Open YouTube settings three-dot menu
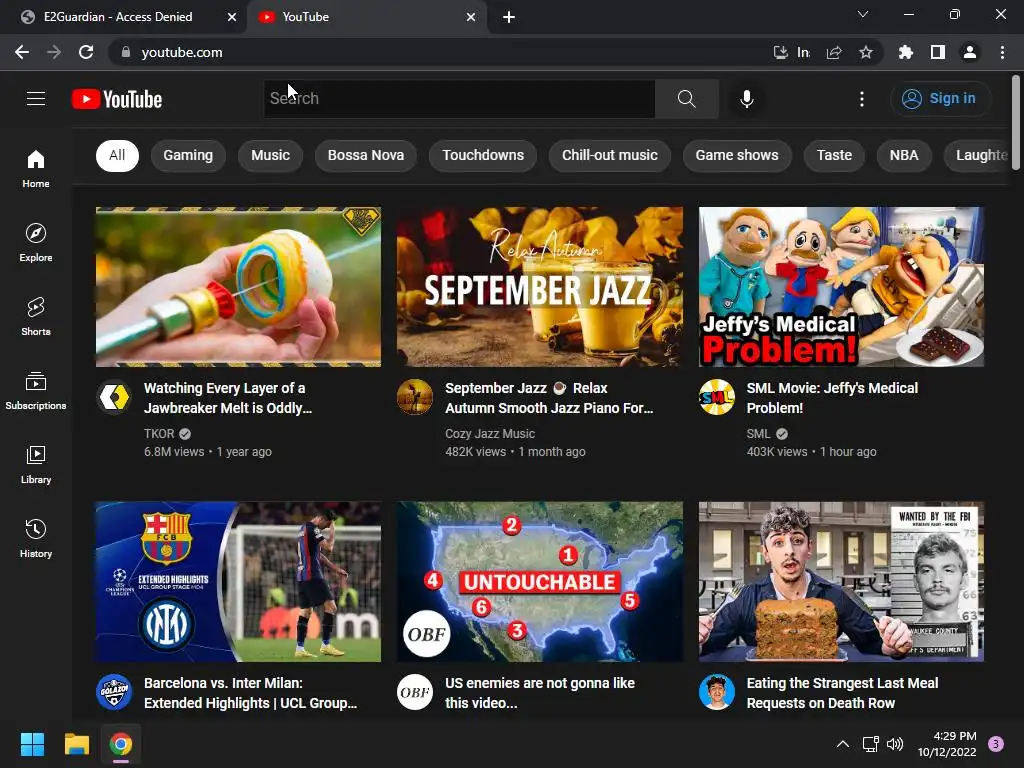The image size is (1024, 768). coord(862,99)
